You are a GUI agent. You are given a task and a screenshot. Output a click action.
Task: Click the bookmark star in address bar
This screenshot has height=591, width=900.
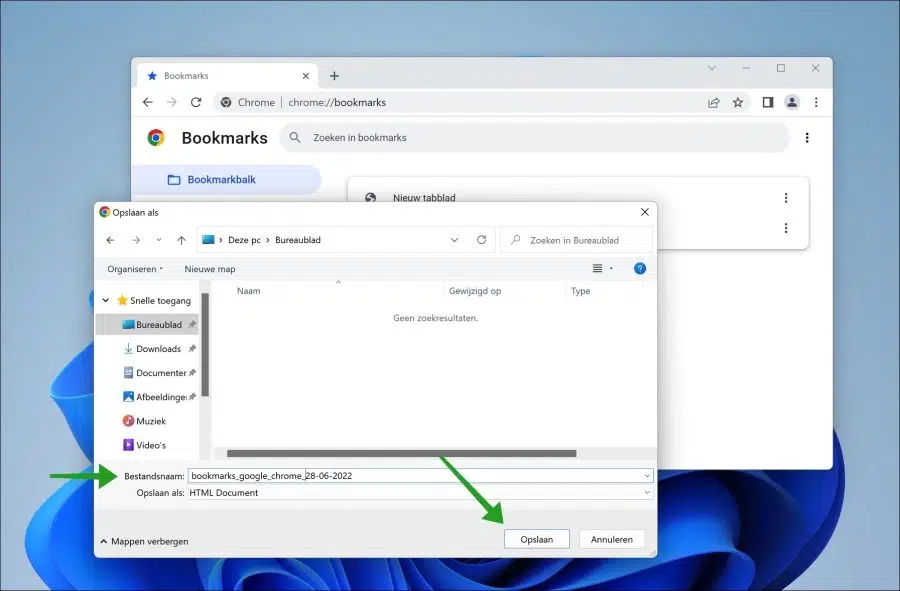[738, 102]
